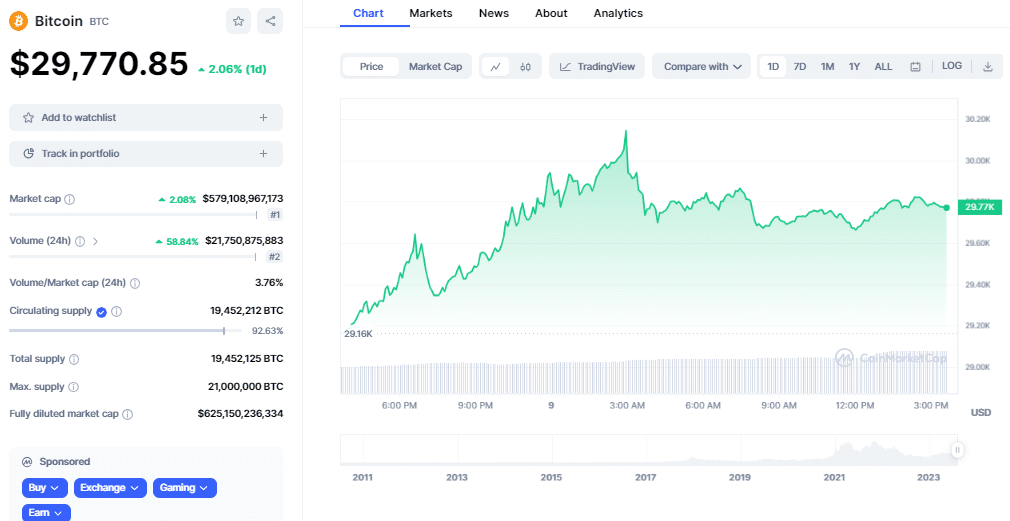
Task: Click Track in portfolio button
Action: click(146, 154)
